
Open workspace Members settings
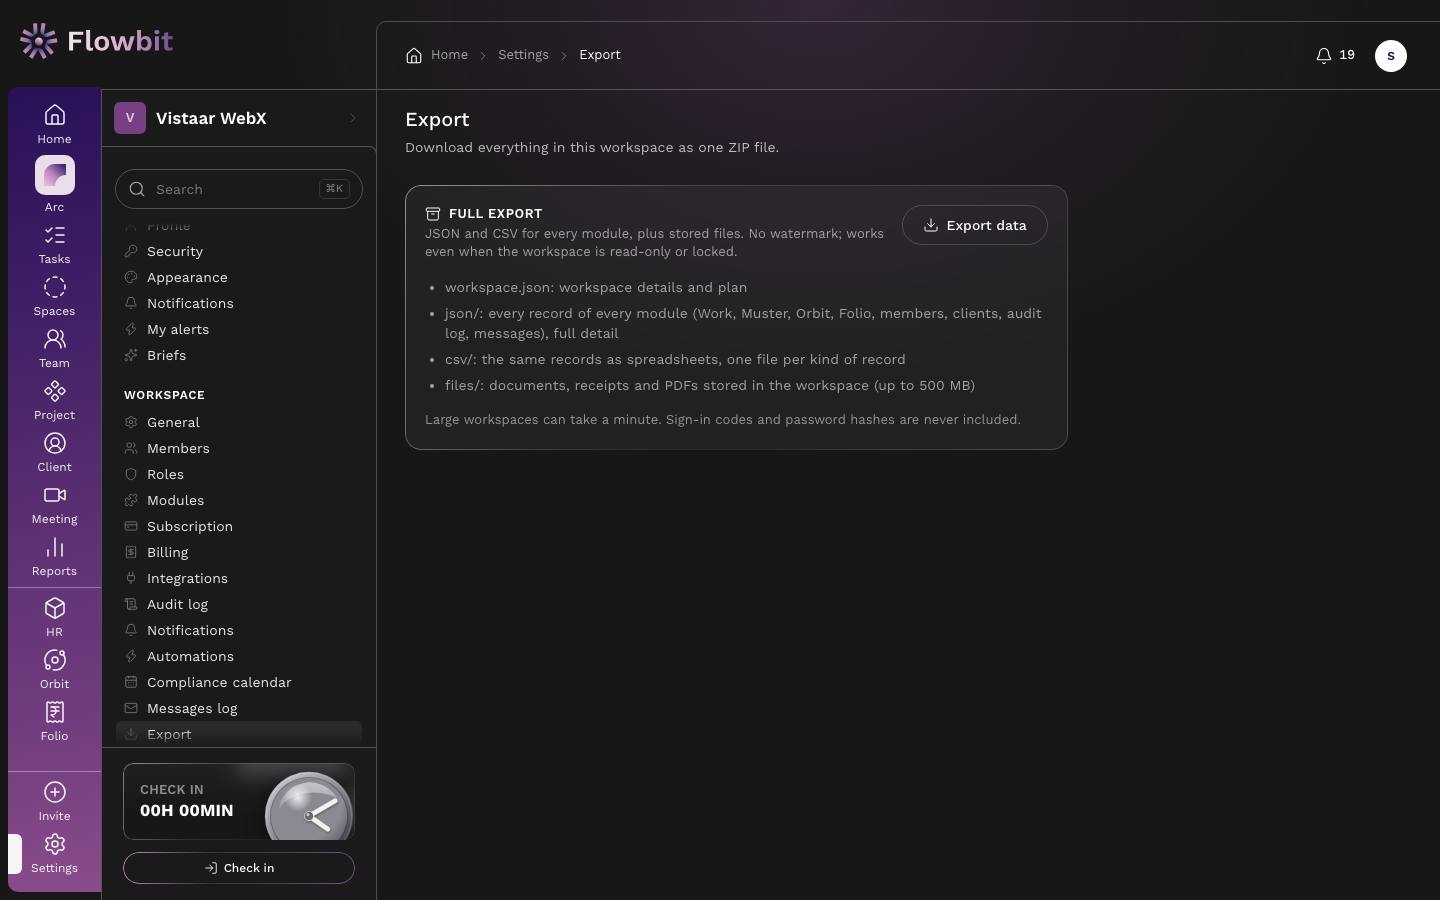(x=239, y=449)
